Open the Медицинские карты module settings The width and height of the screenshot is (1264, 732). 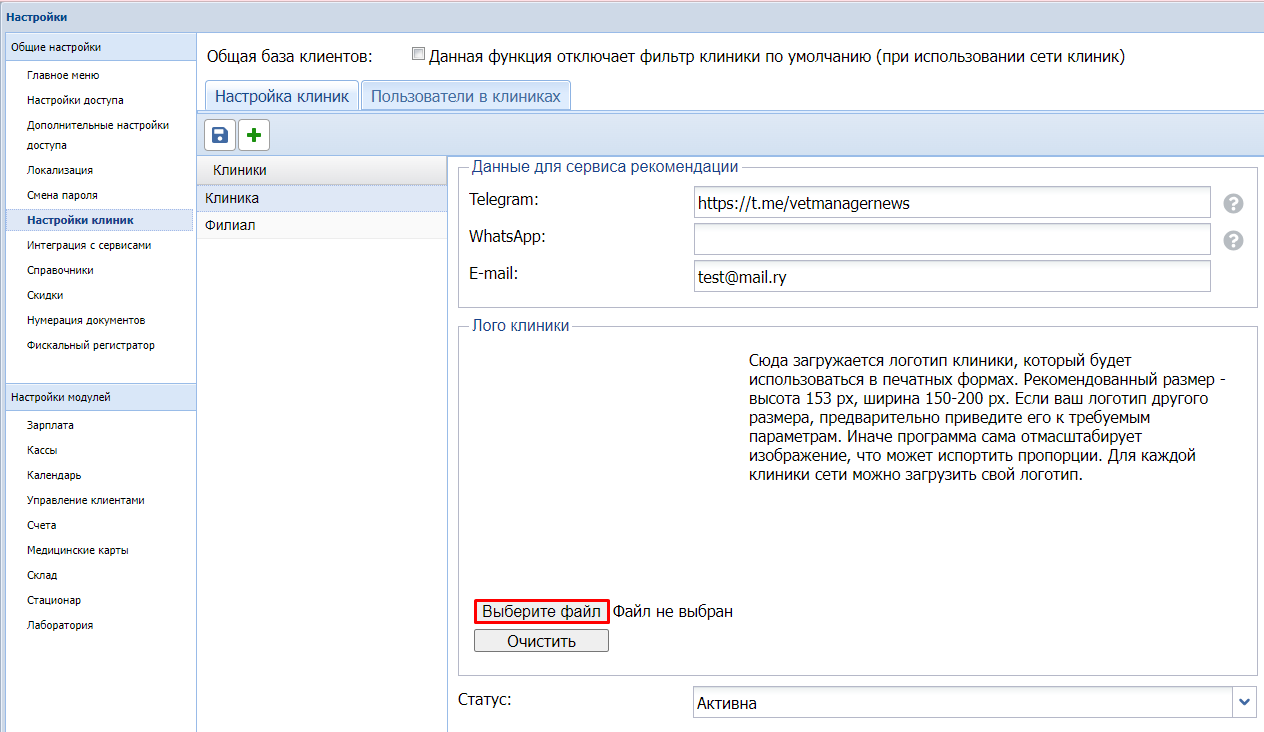[77, 550]
